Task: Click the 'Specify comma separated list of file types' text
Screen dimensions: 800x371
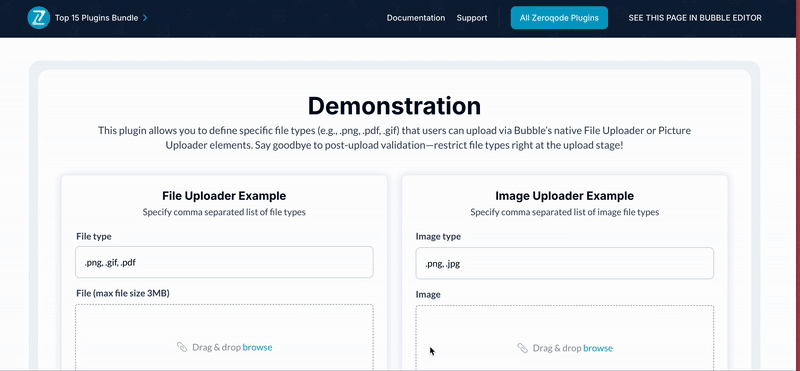Action: [x=224, y=212]
